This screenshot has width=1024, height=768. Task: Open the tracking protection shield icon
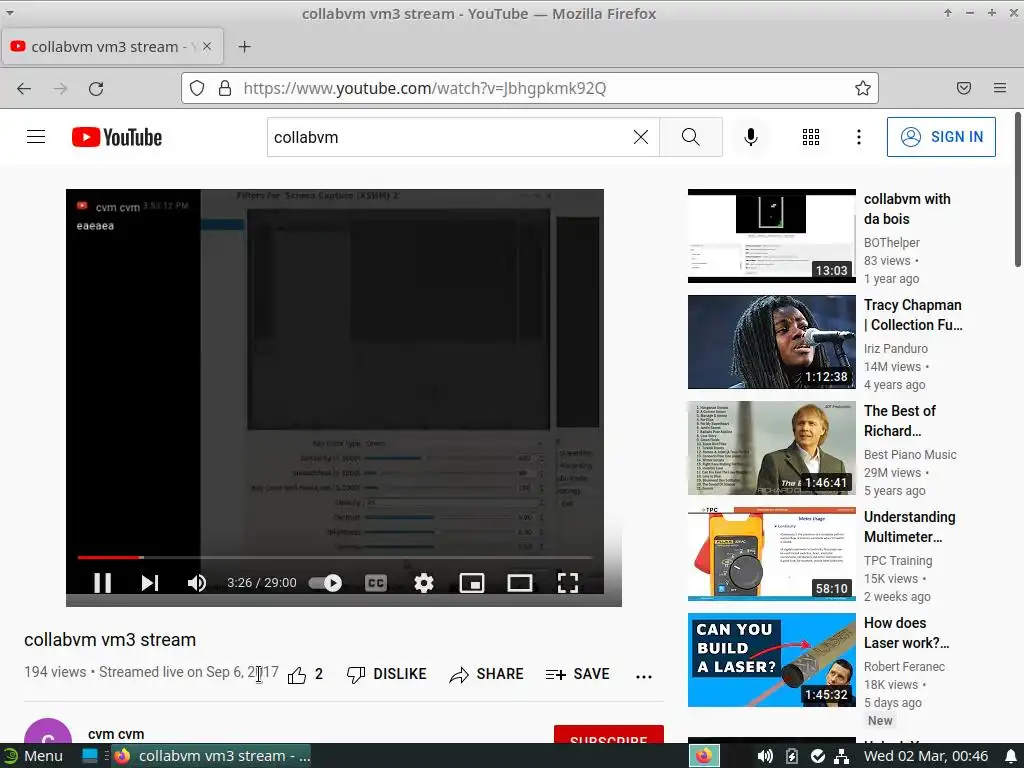pos(197,88)
